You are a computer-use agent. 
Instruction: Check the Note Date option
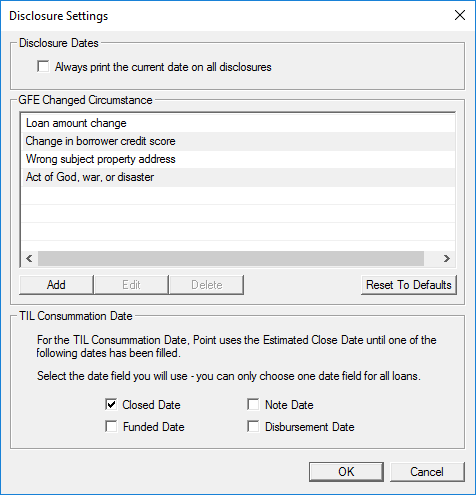253,404
